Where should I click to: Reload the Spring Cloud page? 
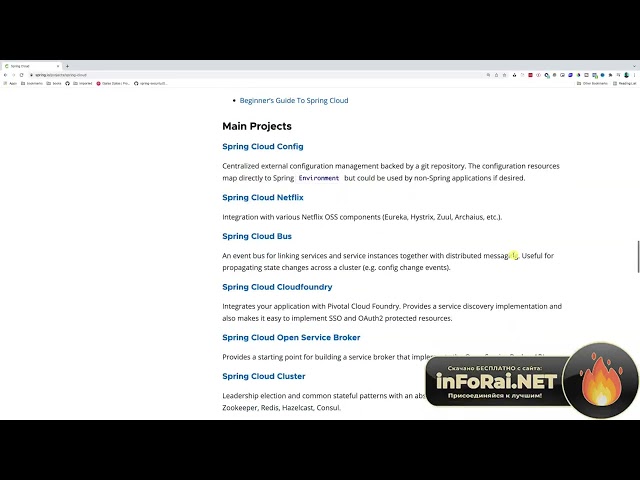pyautogui.click(x=22, y=75)
